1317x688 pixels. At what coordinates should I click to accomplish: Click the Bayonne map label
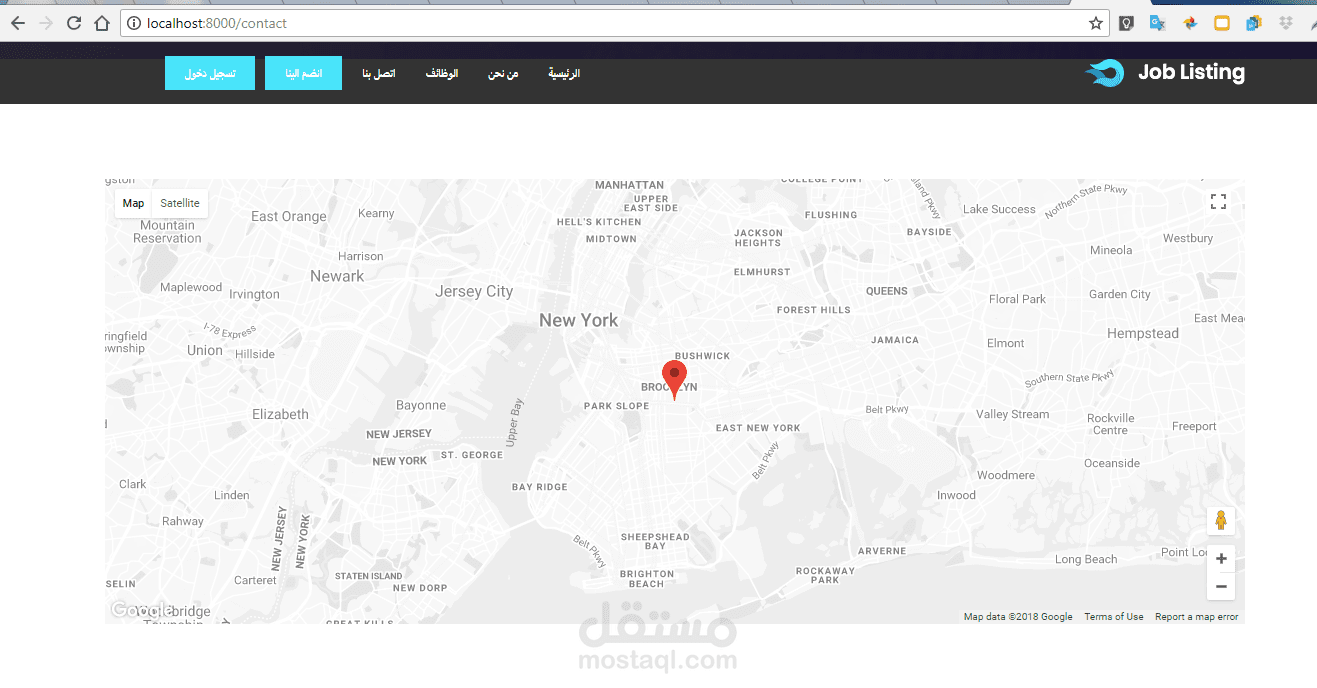pyautogui.click(x=421, y=405)
